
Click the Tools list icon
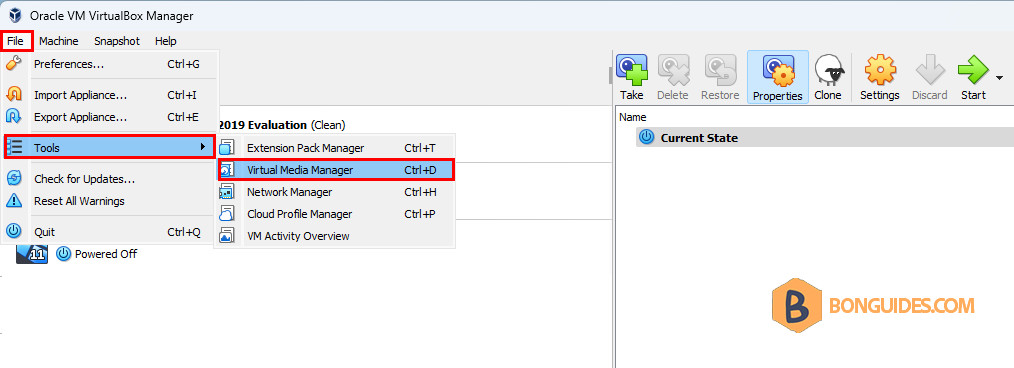[x=15, y=147]
